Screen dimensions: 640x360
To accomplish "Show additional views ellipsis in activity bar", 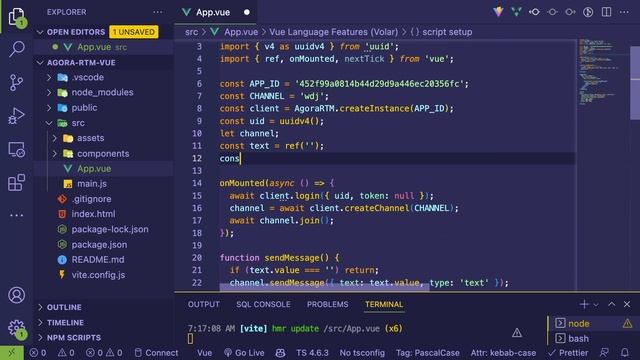I will point(17,215).
